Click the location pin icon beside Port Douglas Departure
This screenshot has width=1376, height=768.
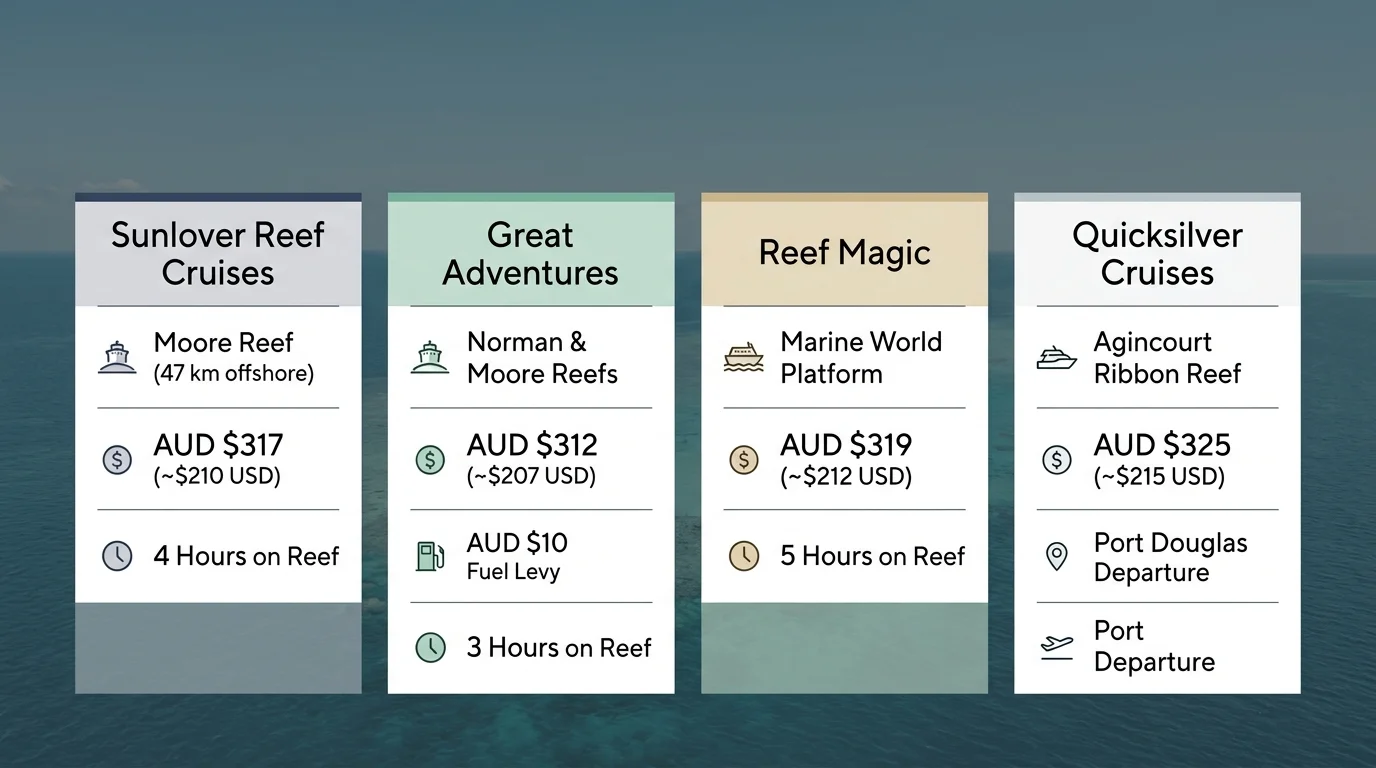click(1057, 557)
